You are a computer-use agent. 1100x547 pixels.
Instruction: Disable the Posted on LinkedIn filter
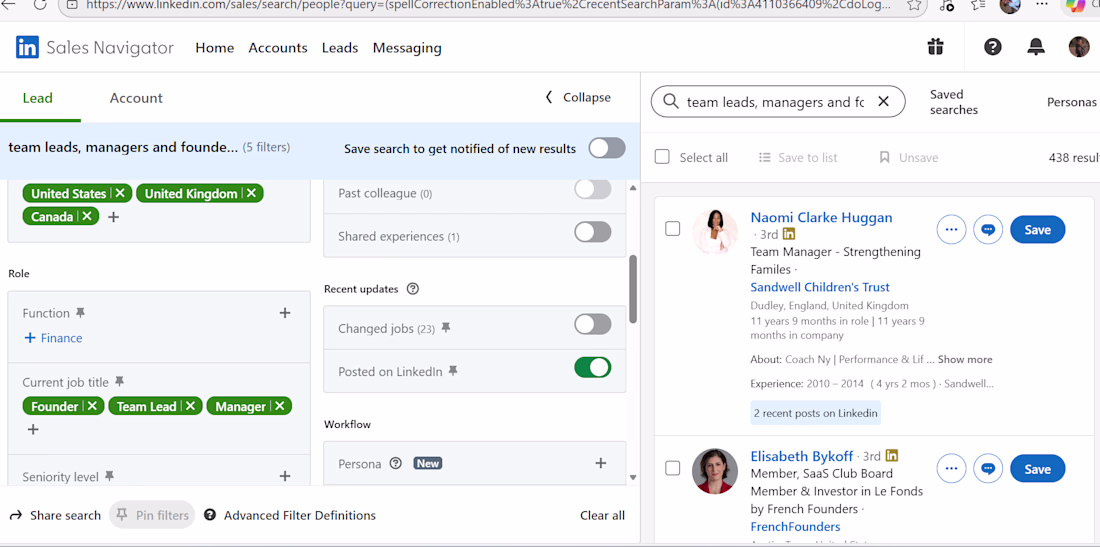point(593,367)
